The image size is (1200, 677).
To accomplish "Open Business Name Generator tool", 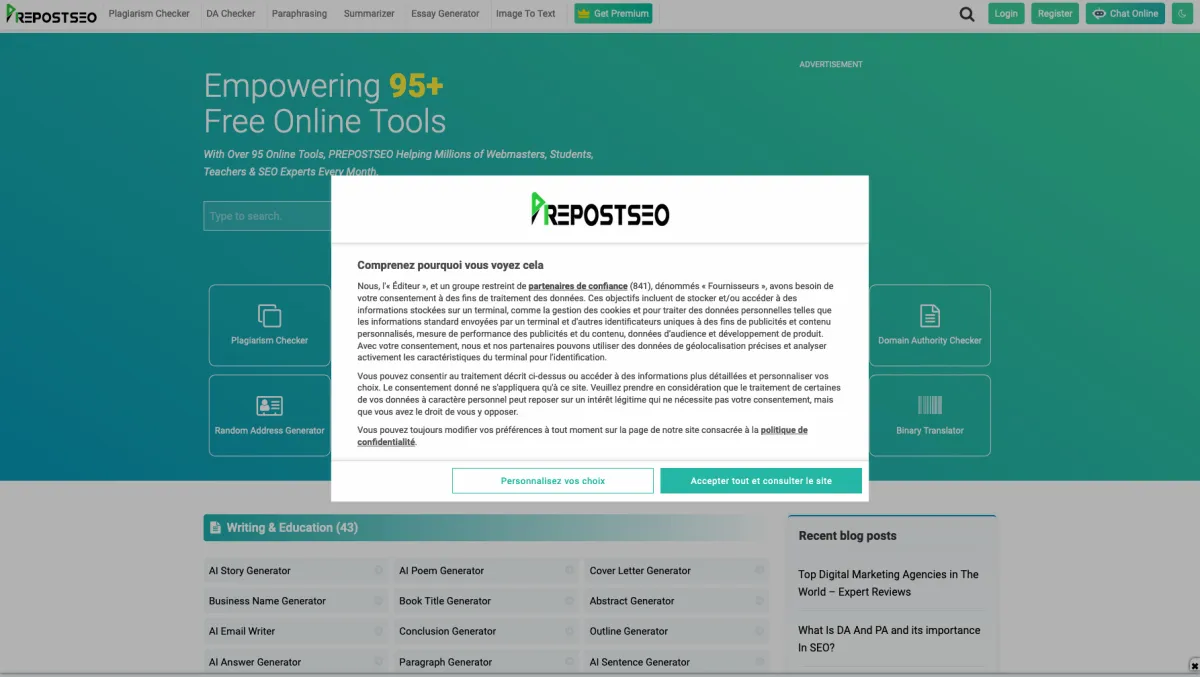I will [x=267, y=601].
